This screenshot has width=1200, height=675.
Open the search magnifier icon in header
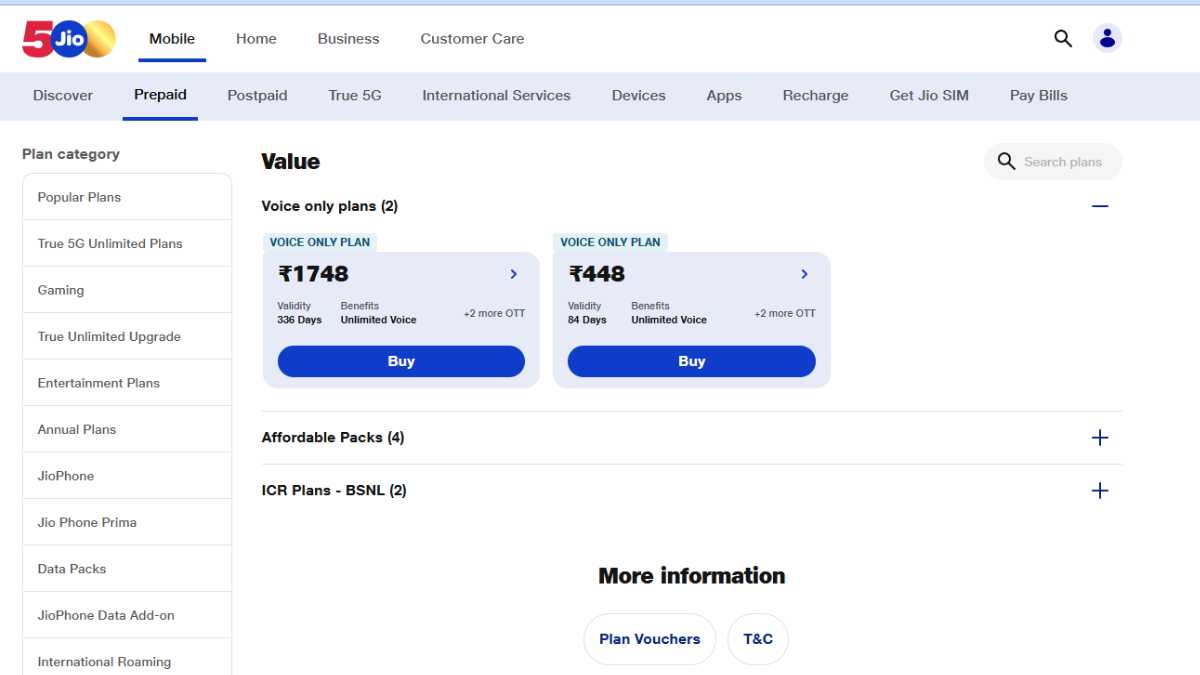point(1063,38)
